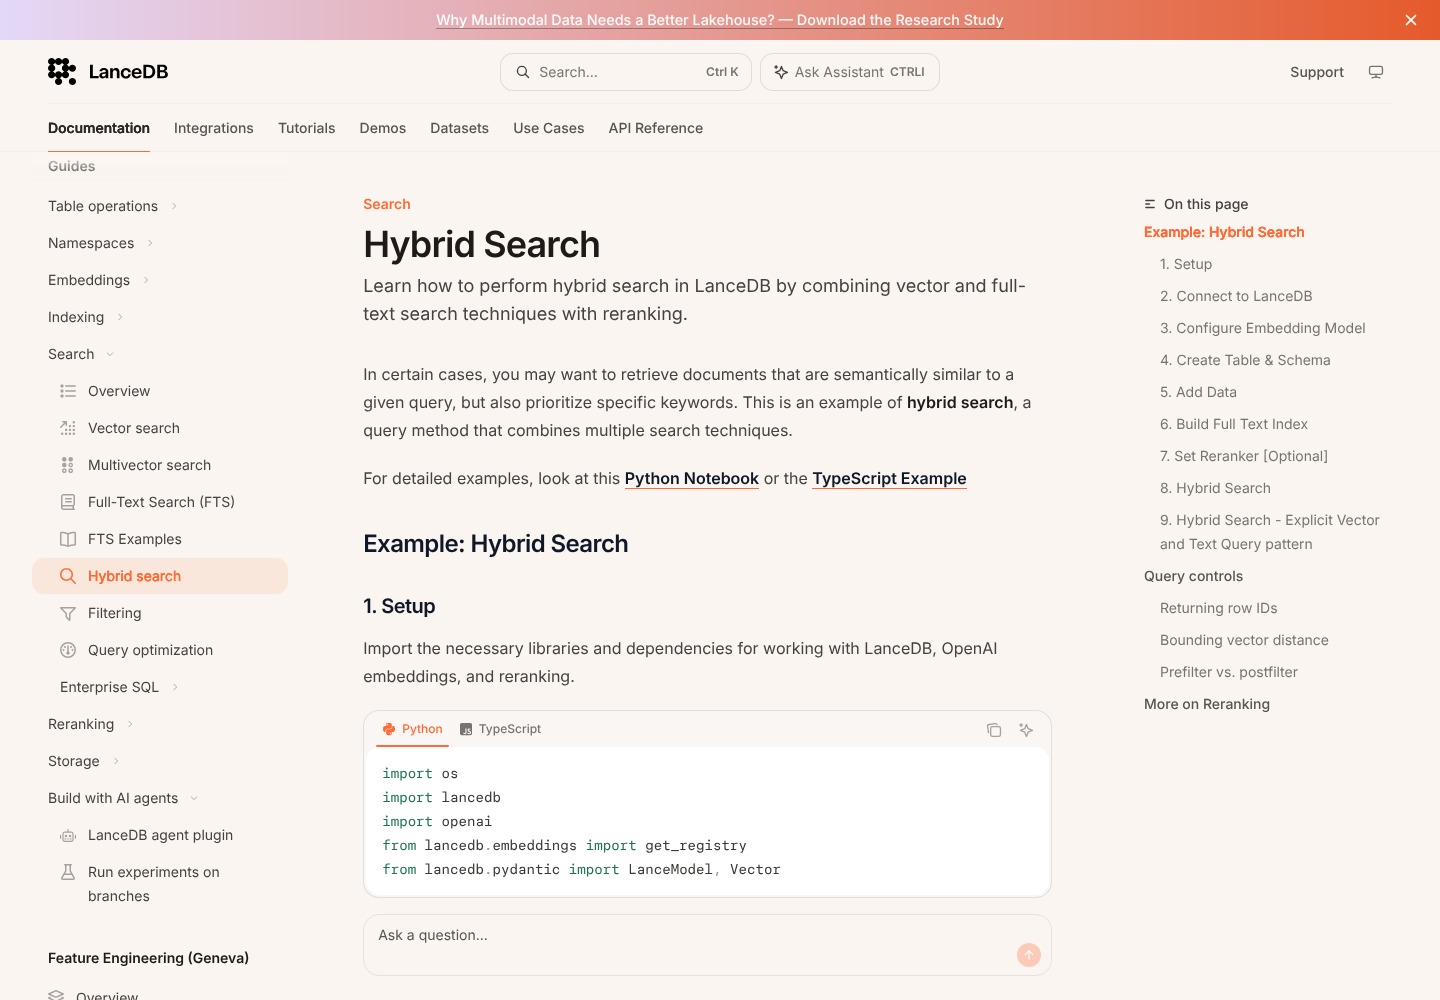Image resolution: width=1440 pixels, height=1000 pixels.
Task: Jump to 2. Connect to LanceDB
Action: [1236, 296]
